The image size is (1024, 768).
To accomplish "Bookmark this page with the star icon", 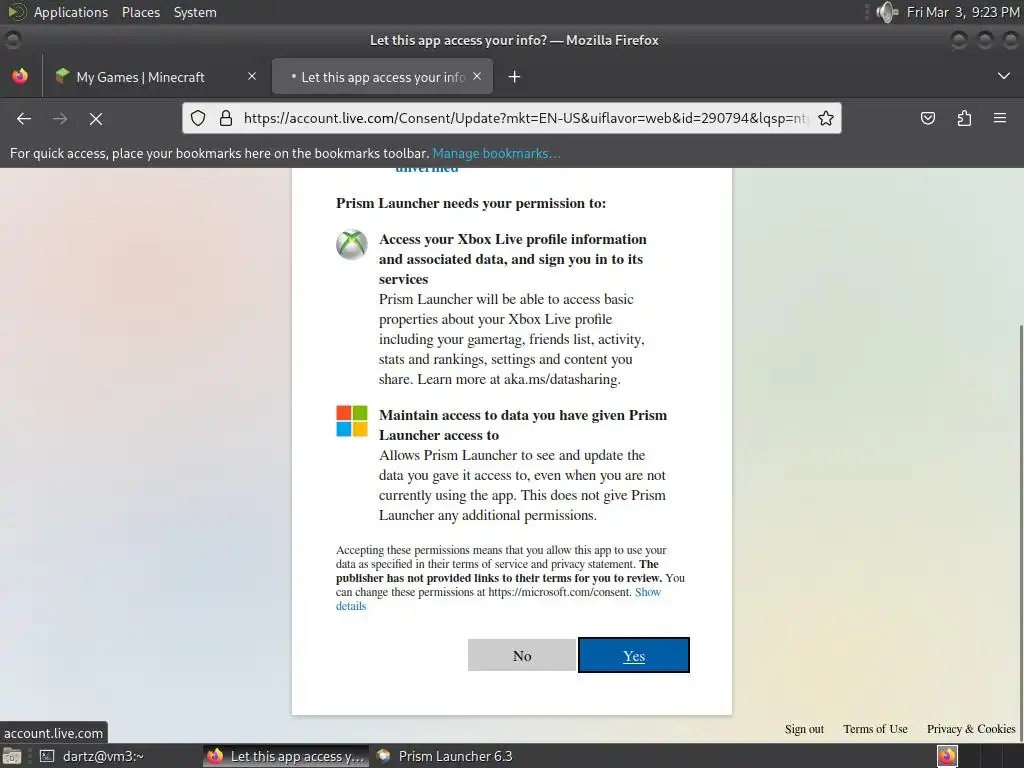I will pos(825,118).
